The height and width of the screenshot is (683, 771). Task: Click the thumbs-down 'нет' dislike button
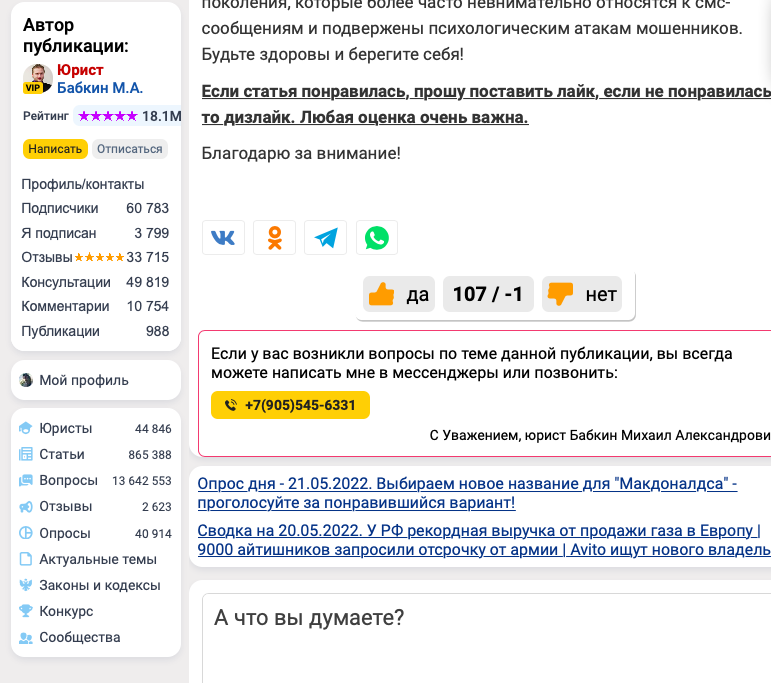[582, 294]
